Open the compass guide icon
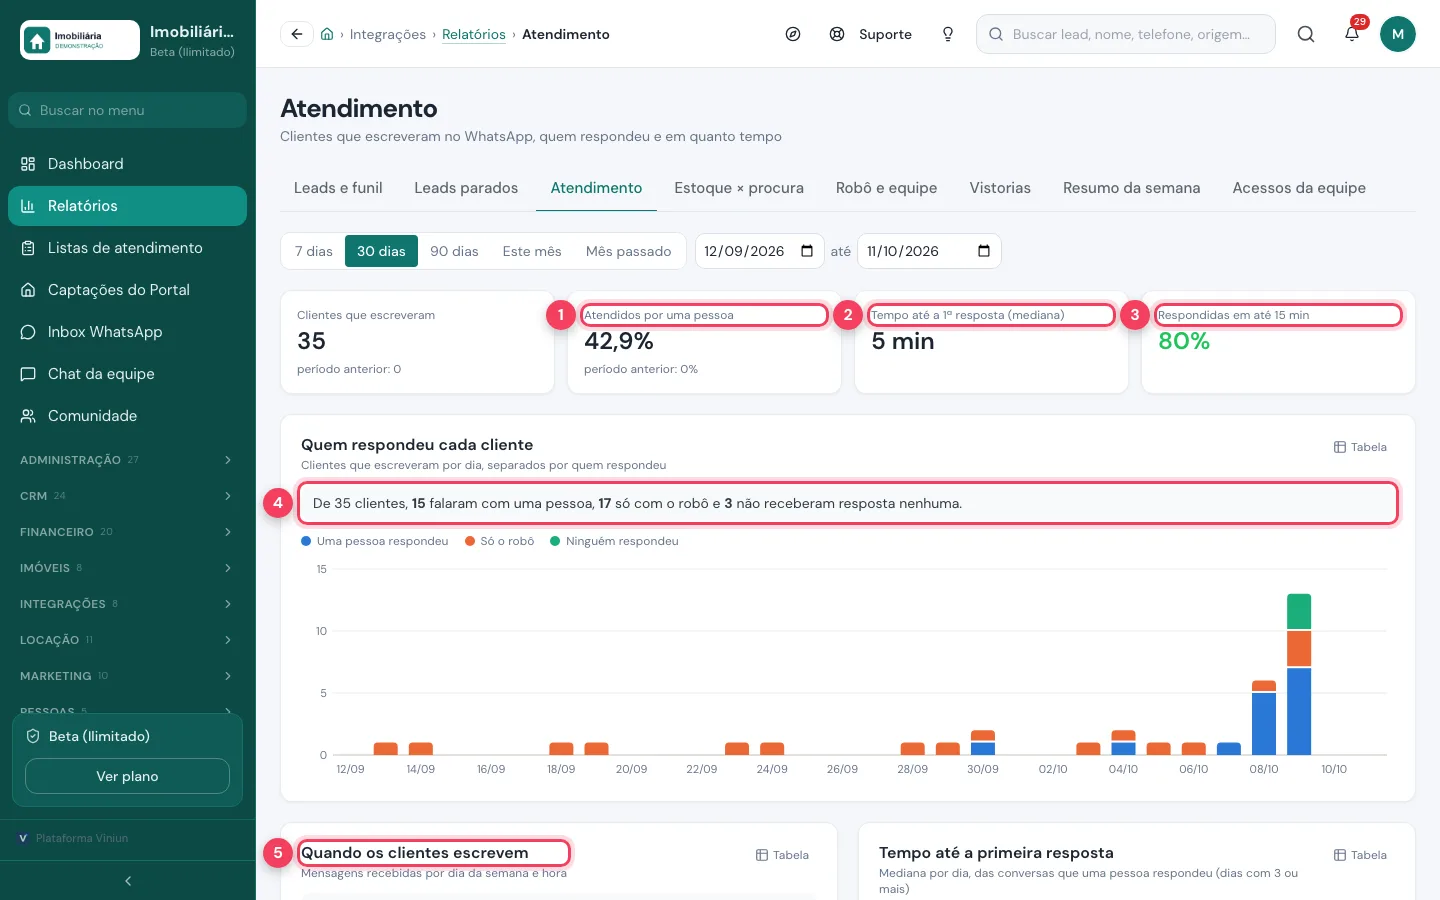Screen dimensions: 1440x900 (793, 34)
